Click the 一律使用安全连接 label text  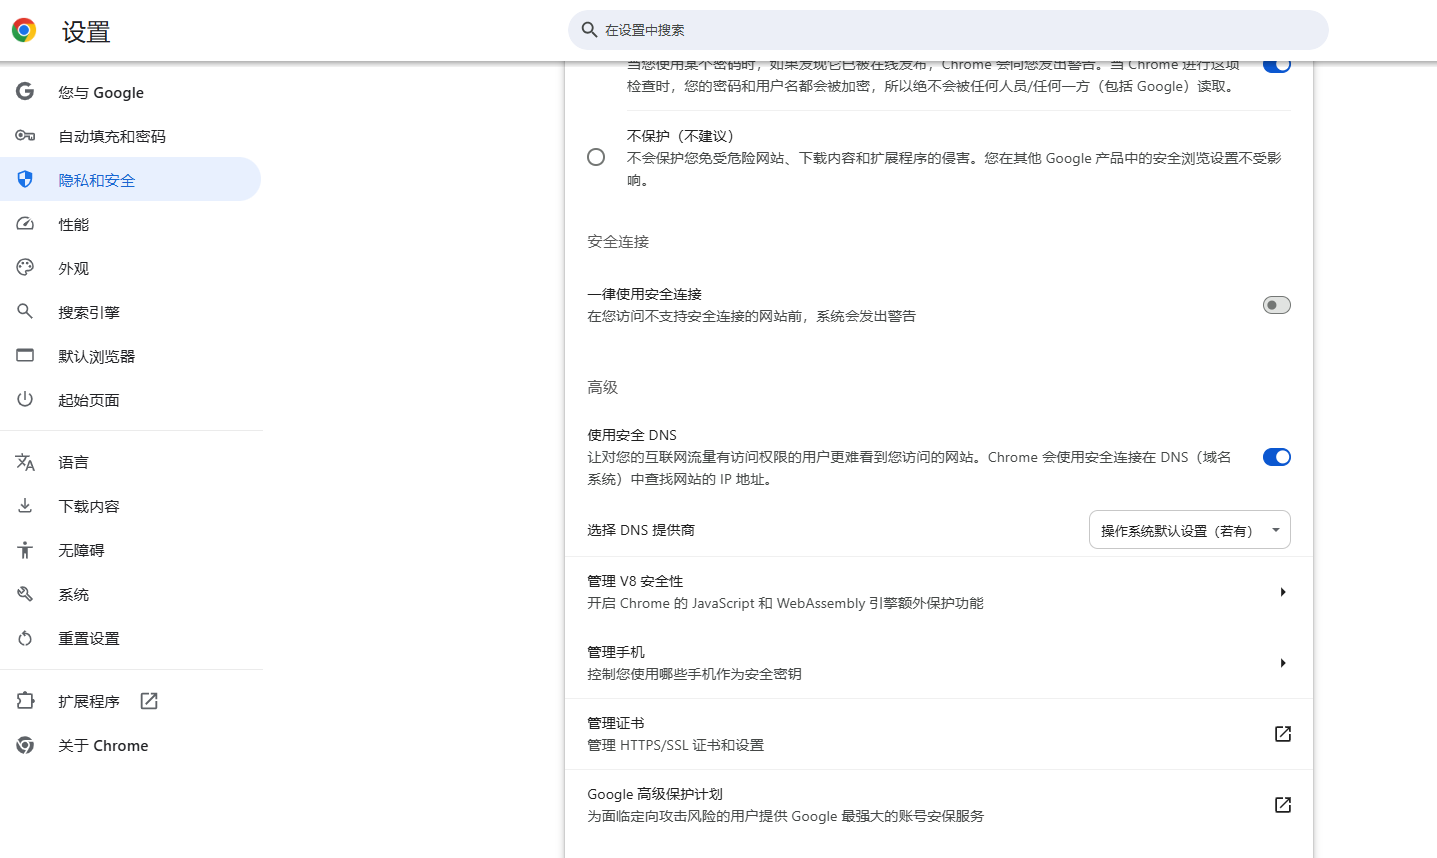644,294
